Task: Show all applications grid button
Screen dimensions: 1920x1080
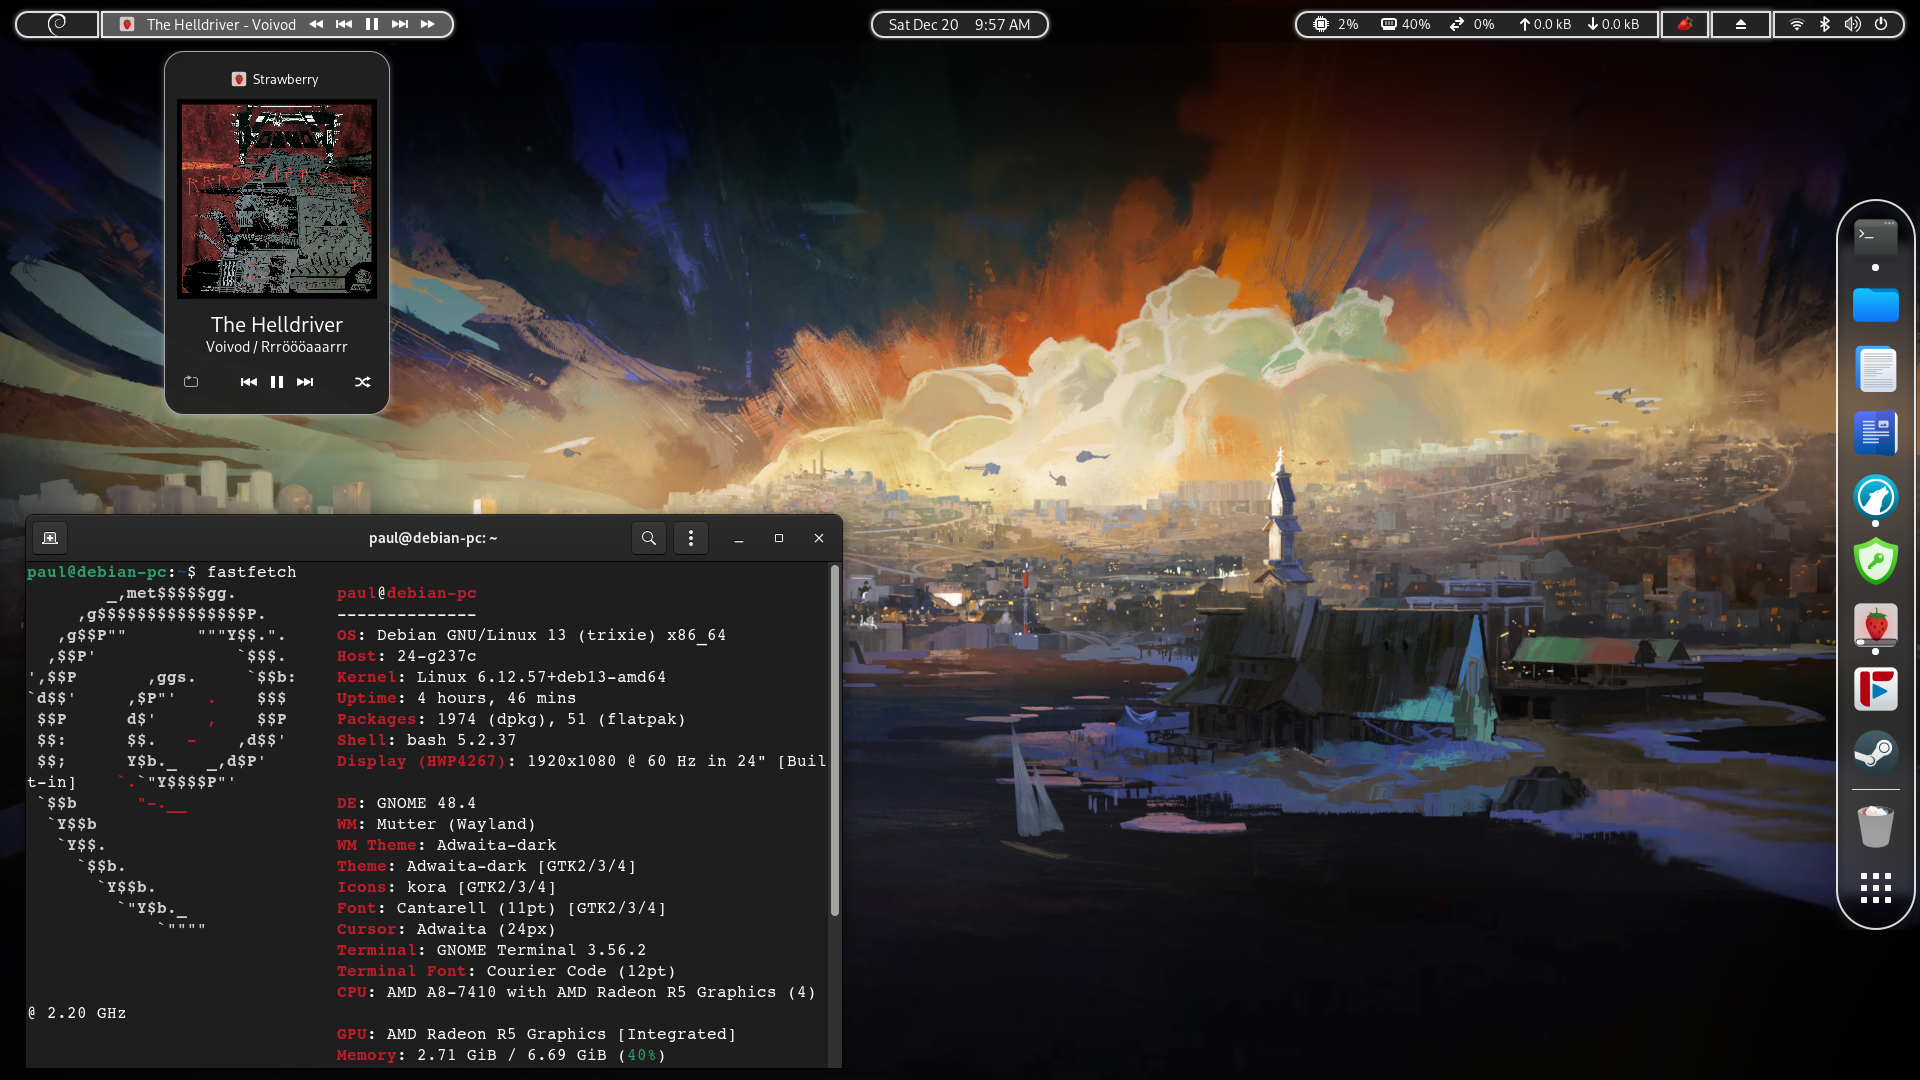Action: pos(1875,888)
